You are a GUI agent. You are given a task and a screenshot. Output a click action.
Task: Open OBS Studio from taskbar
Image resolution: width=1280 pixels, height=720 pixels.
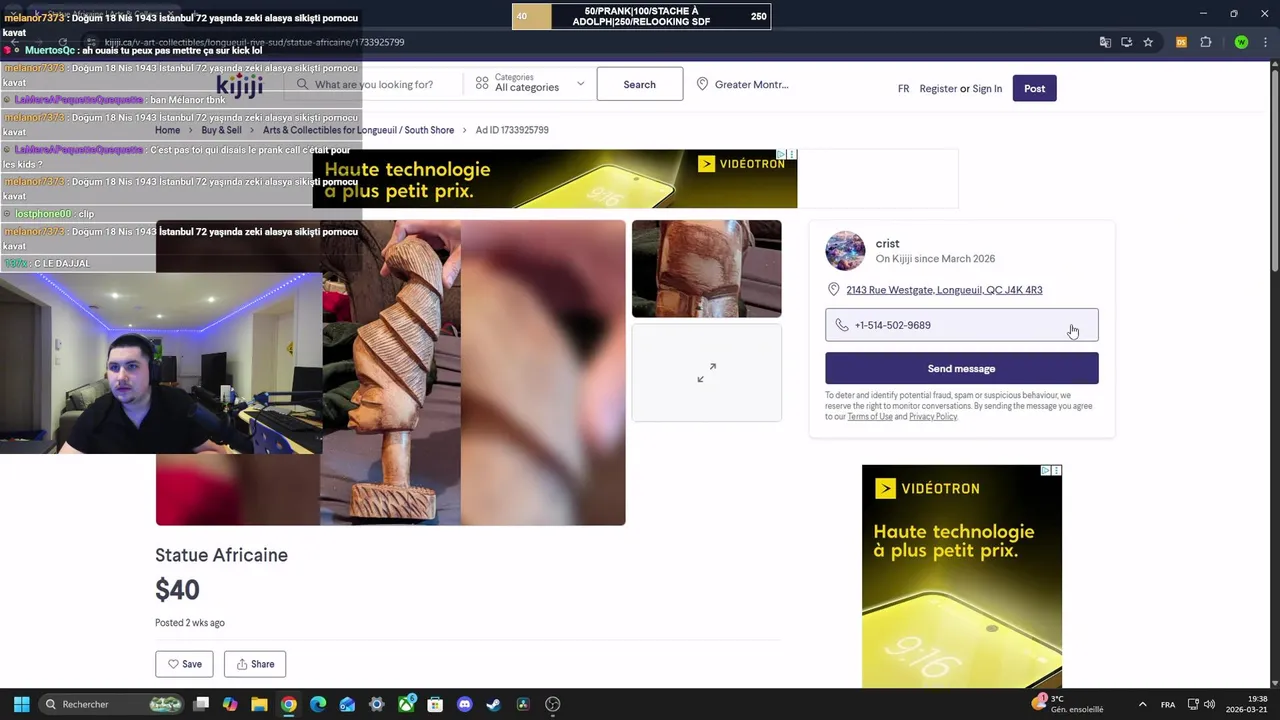click(552, 704)
